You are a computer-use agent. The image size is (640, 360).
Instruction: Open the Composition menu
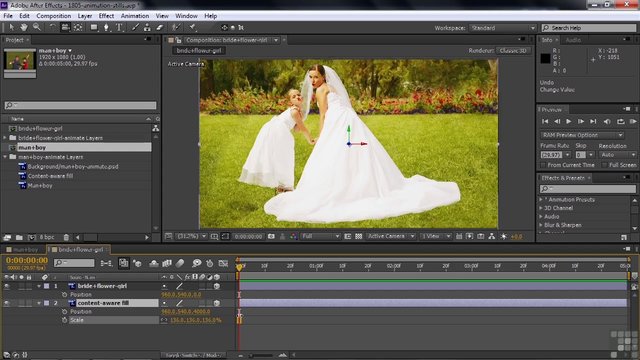[x=53, y=16]
